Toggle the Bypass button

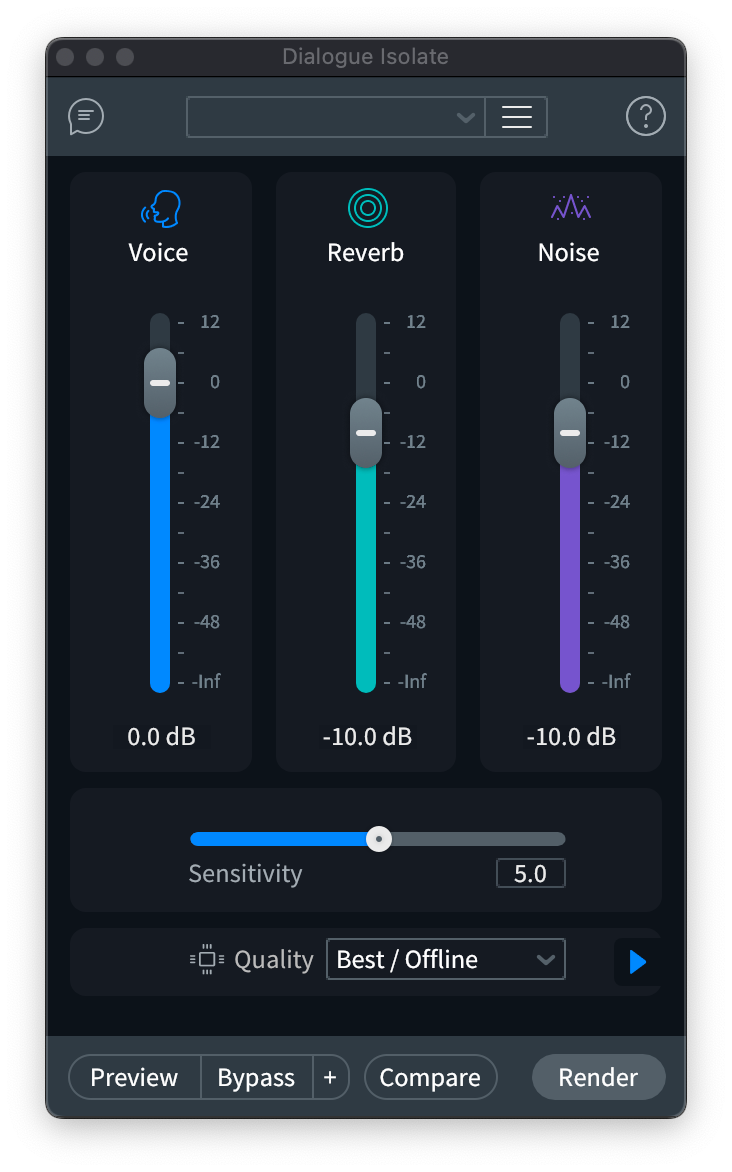[256, 1077]
